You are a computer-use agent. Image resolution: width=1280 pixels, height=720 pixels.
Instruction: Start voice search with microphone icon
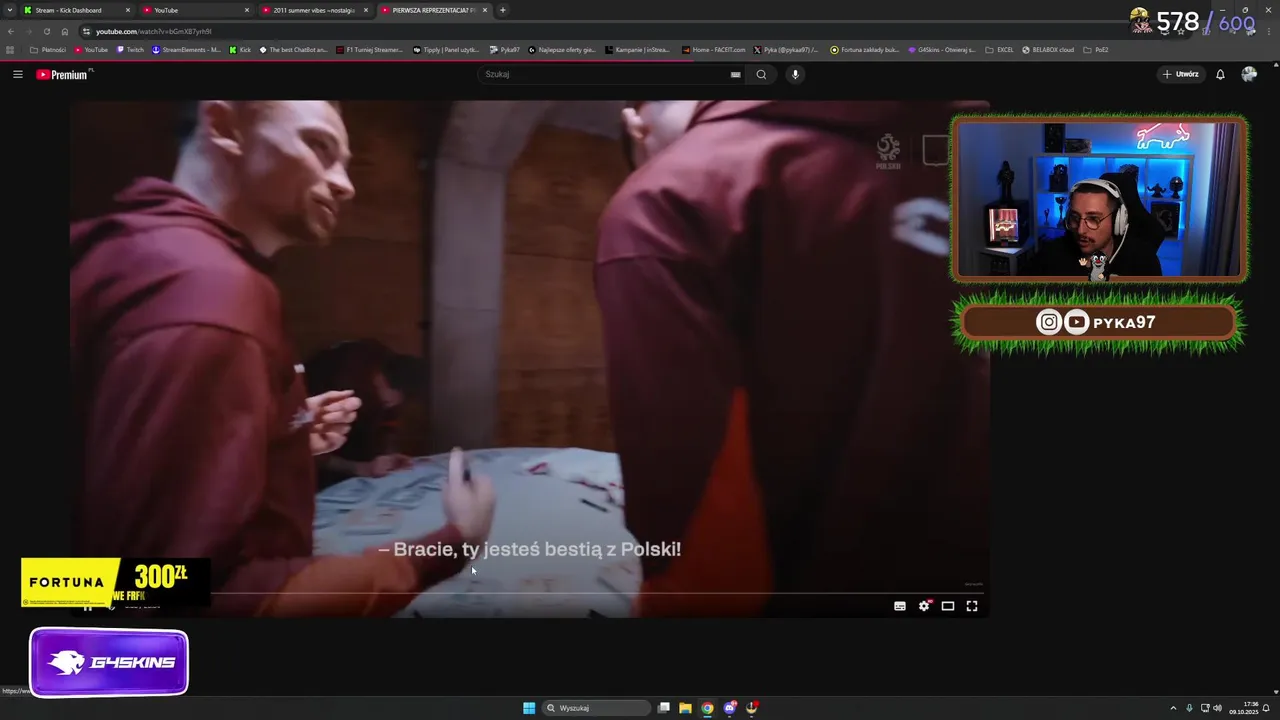pos(795,74)
